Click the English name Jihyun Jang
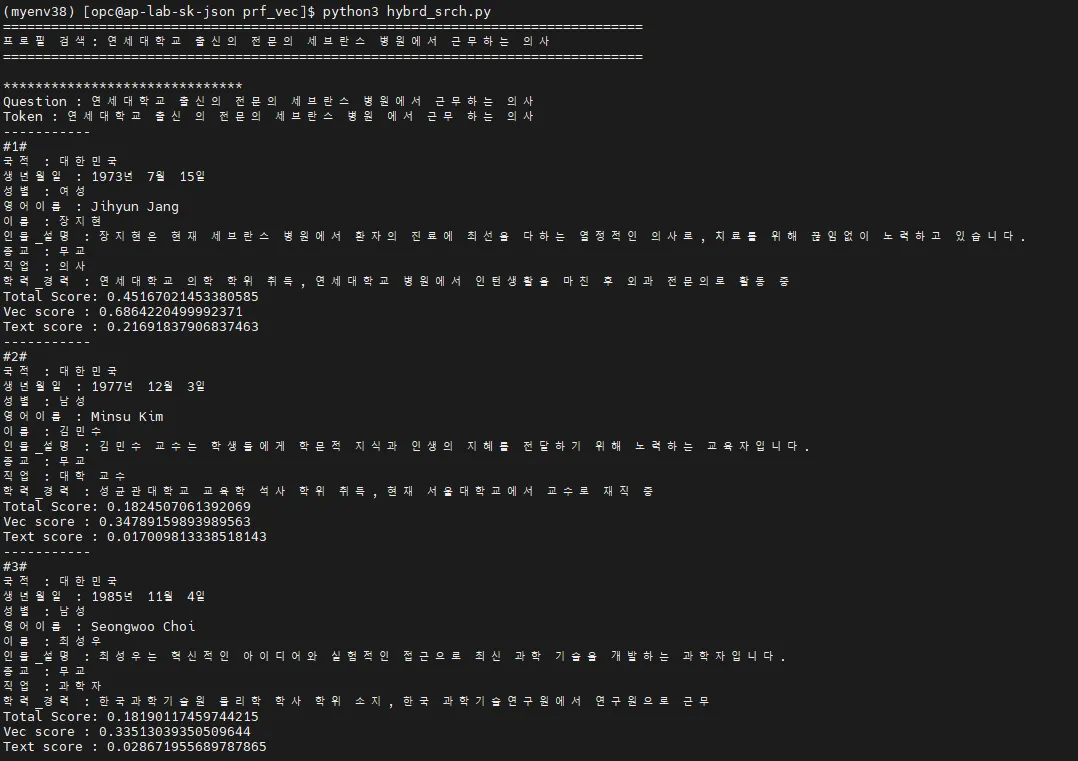This screenshot has width=1078, height=761. point(135,206)
